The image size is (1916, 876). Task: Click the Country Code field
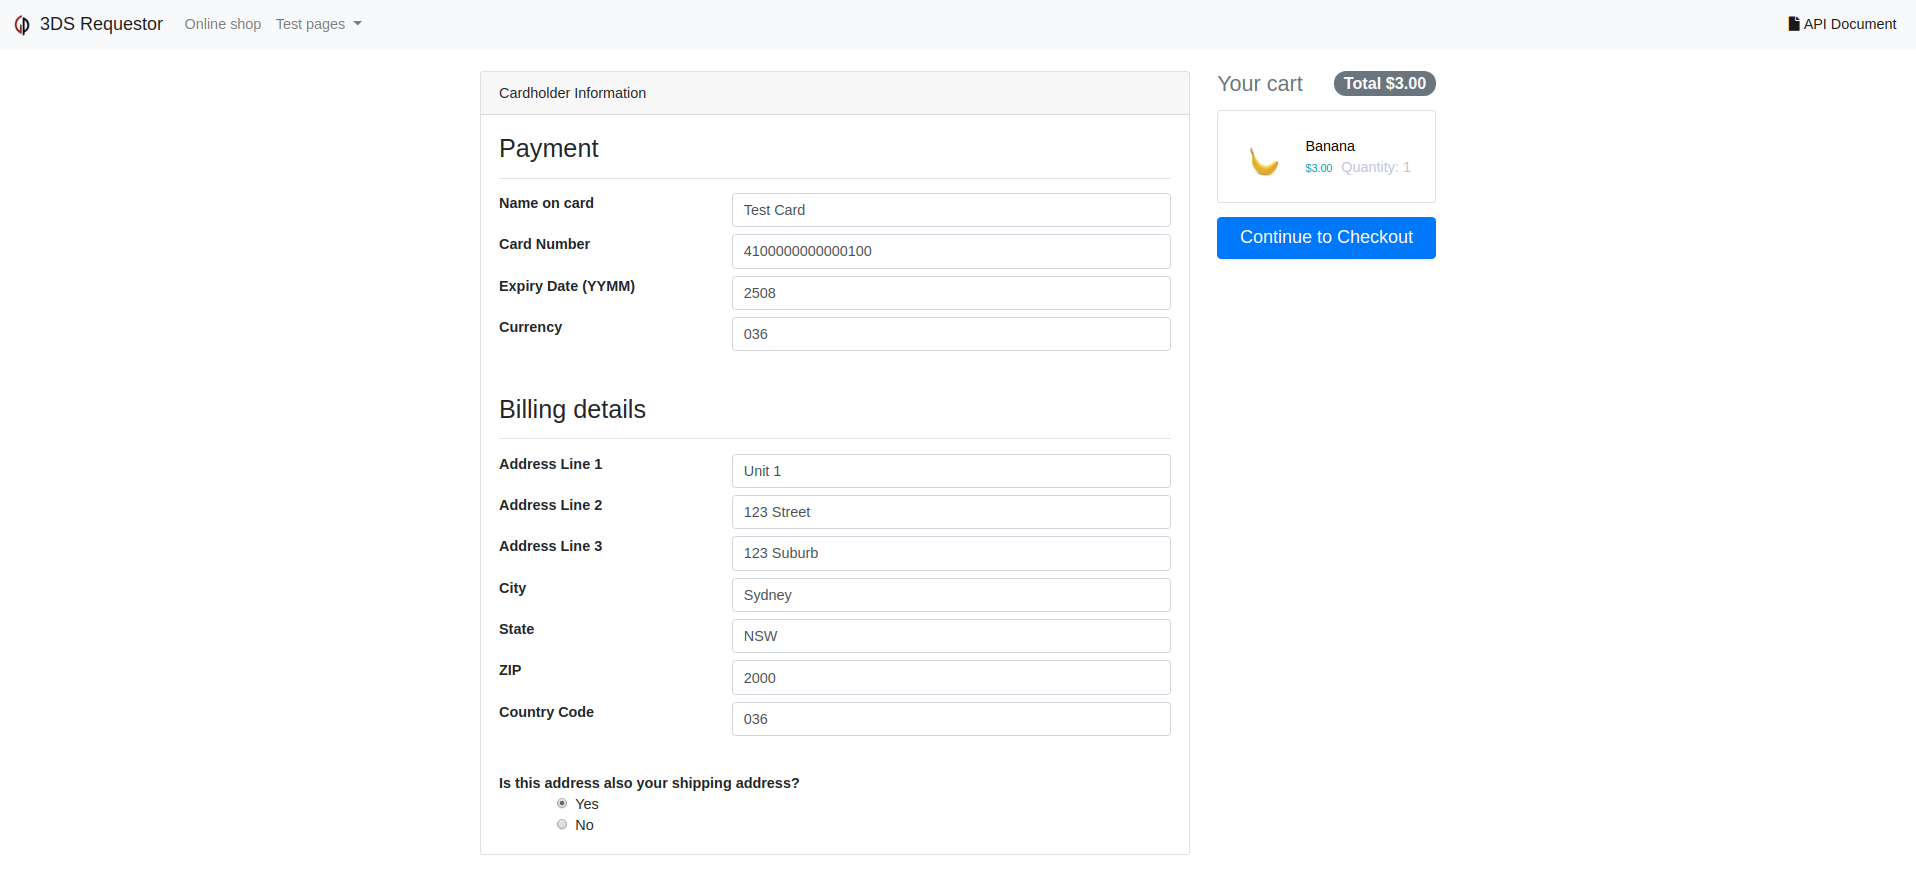click(950, 719)
